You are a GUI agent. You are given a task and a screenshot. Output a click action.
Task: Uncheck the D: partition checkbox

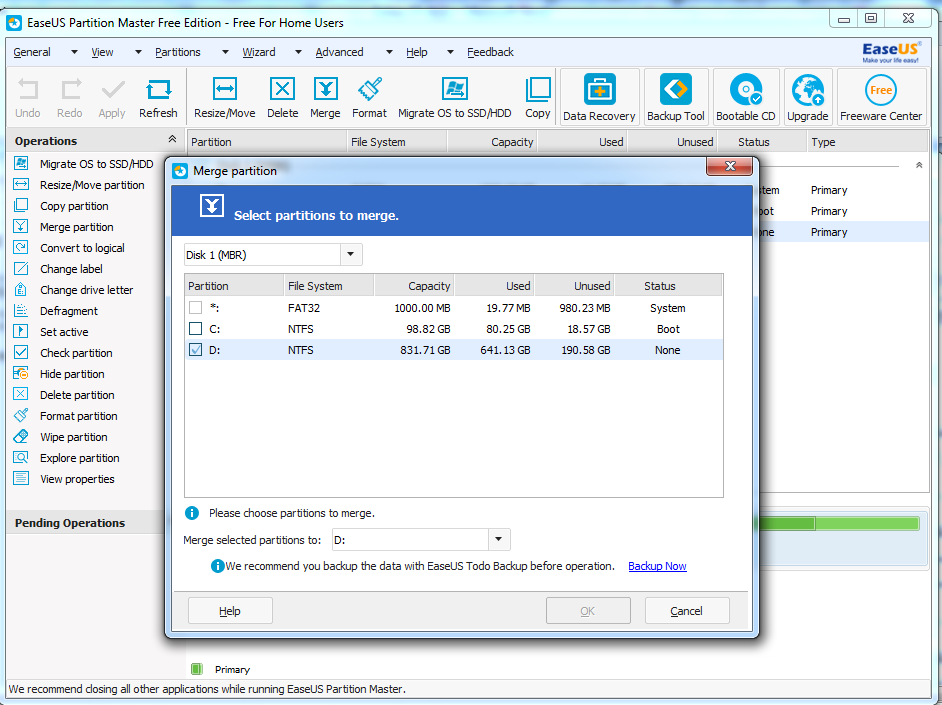(195, 349)
